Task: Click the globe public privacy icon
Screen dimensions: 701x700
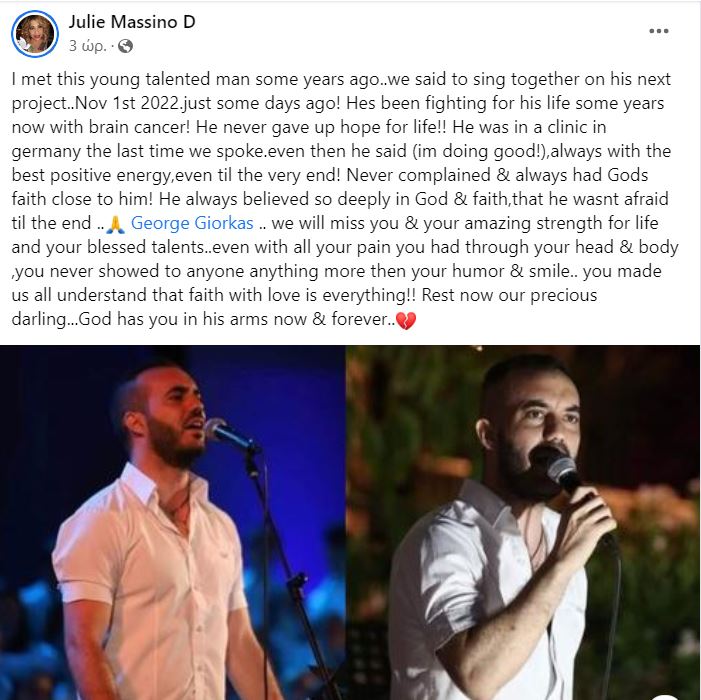Action: 125,46
